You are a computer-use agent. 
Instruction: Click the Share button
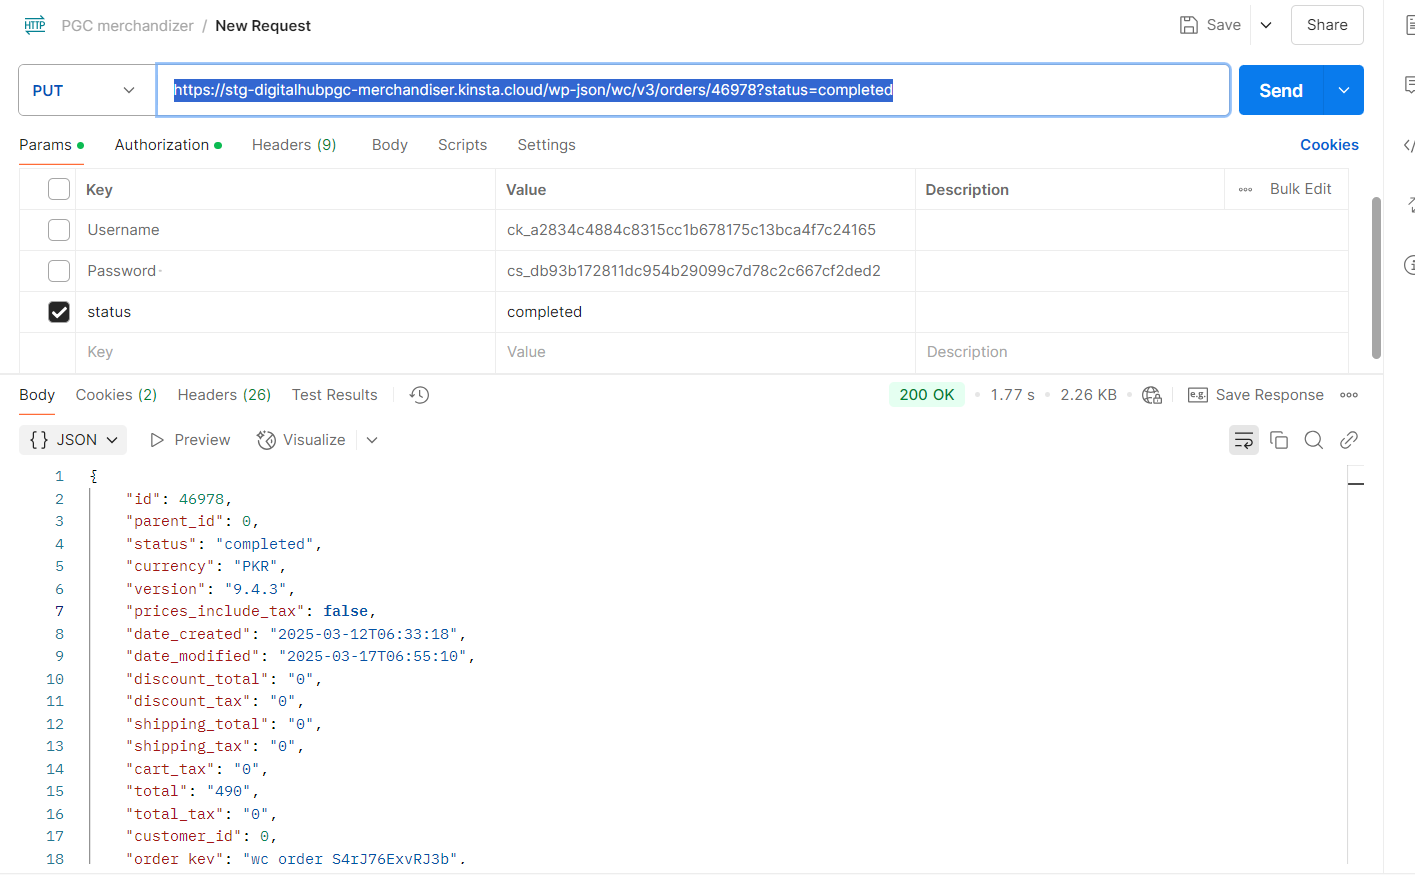1327,25
